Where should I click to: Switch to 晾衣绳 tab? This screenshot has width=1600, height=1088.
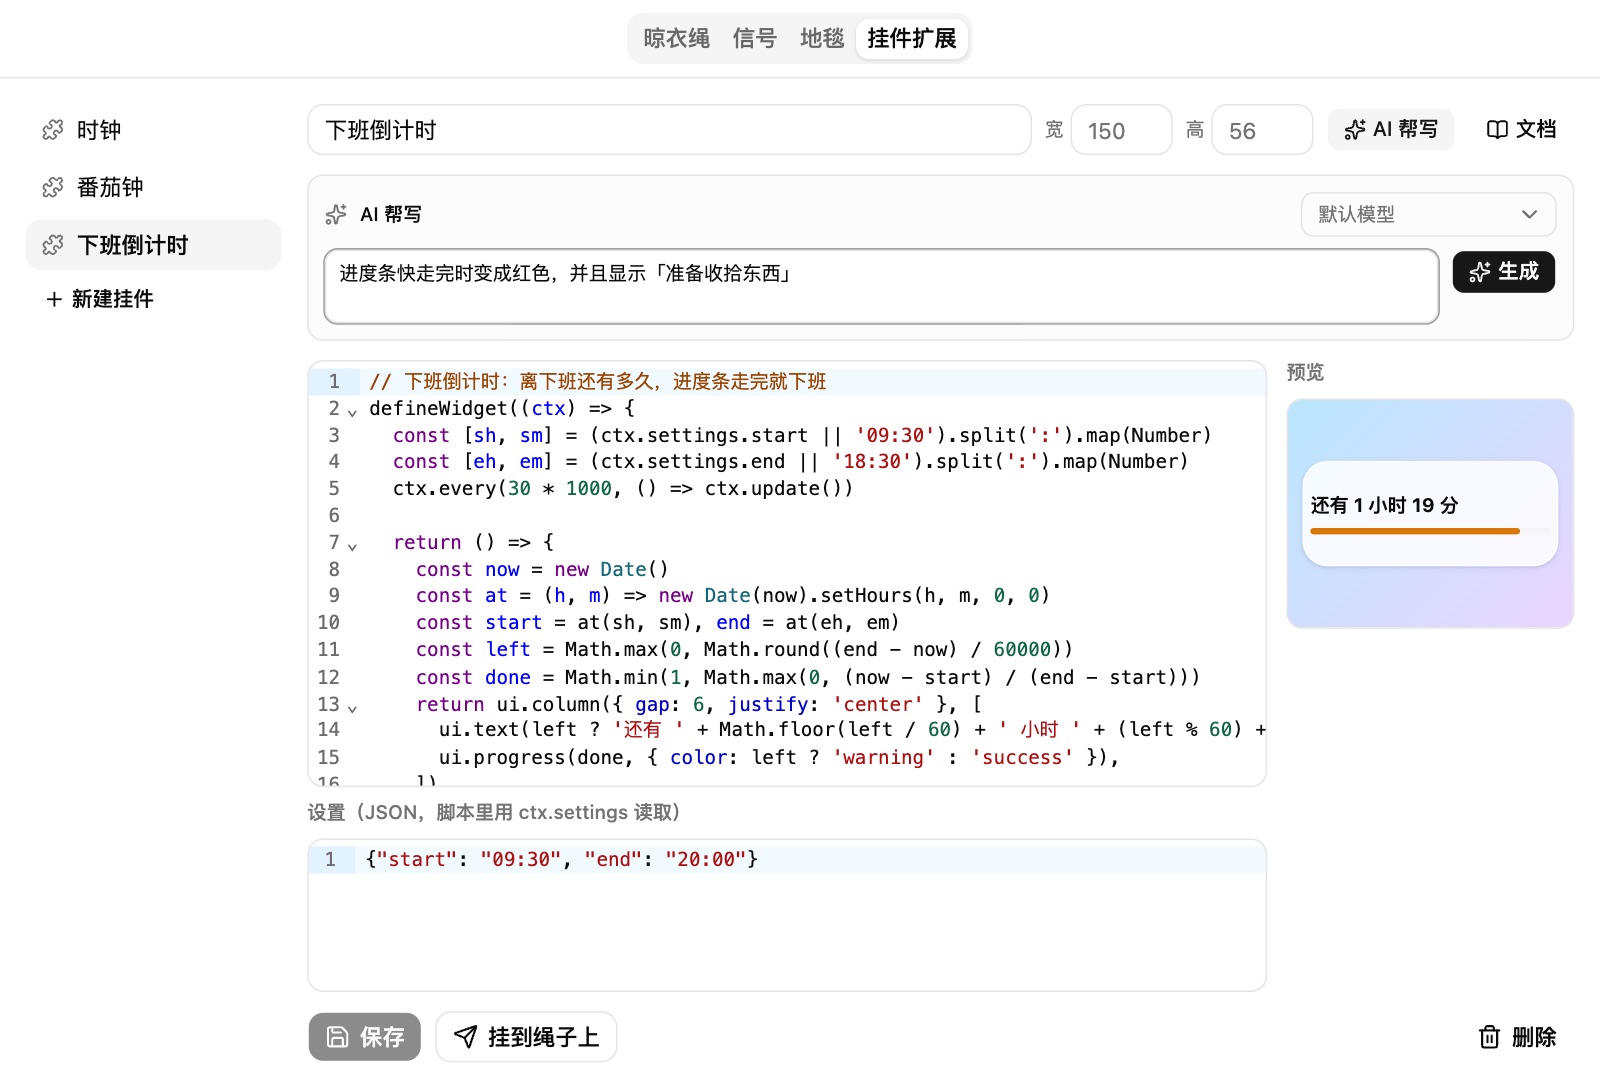[x=677, y=39]
